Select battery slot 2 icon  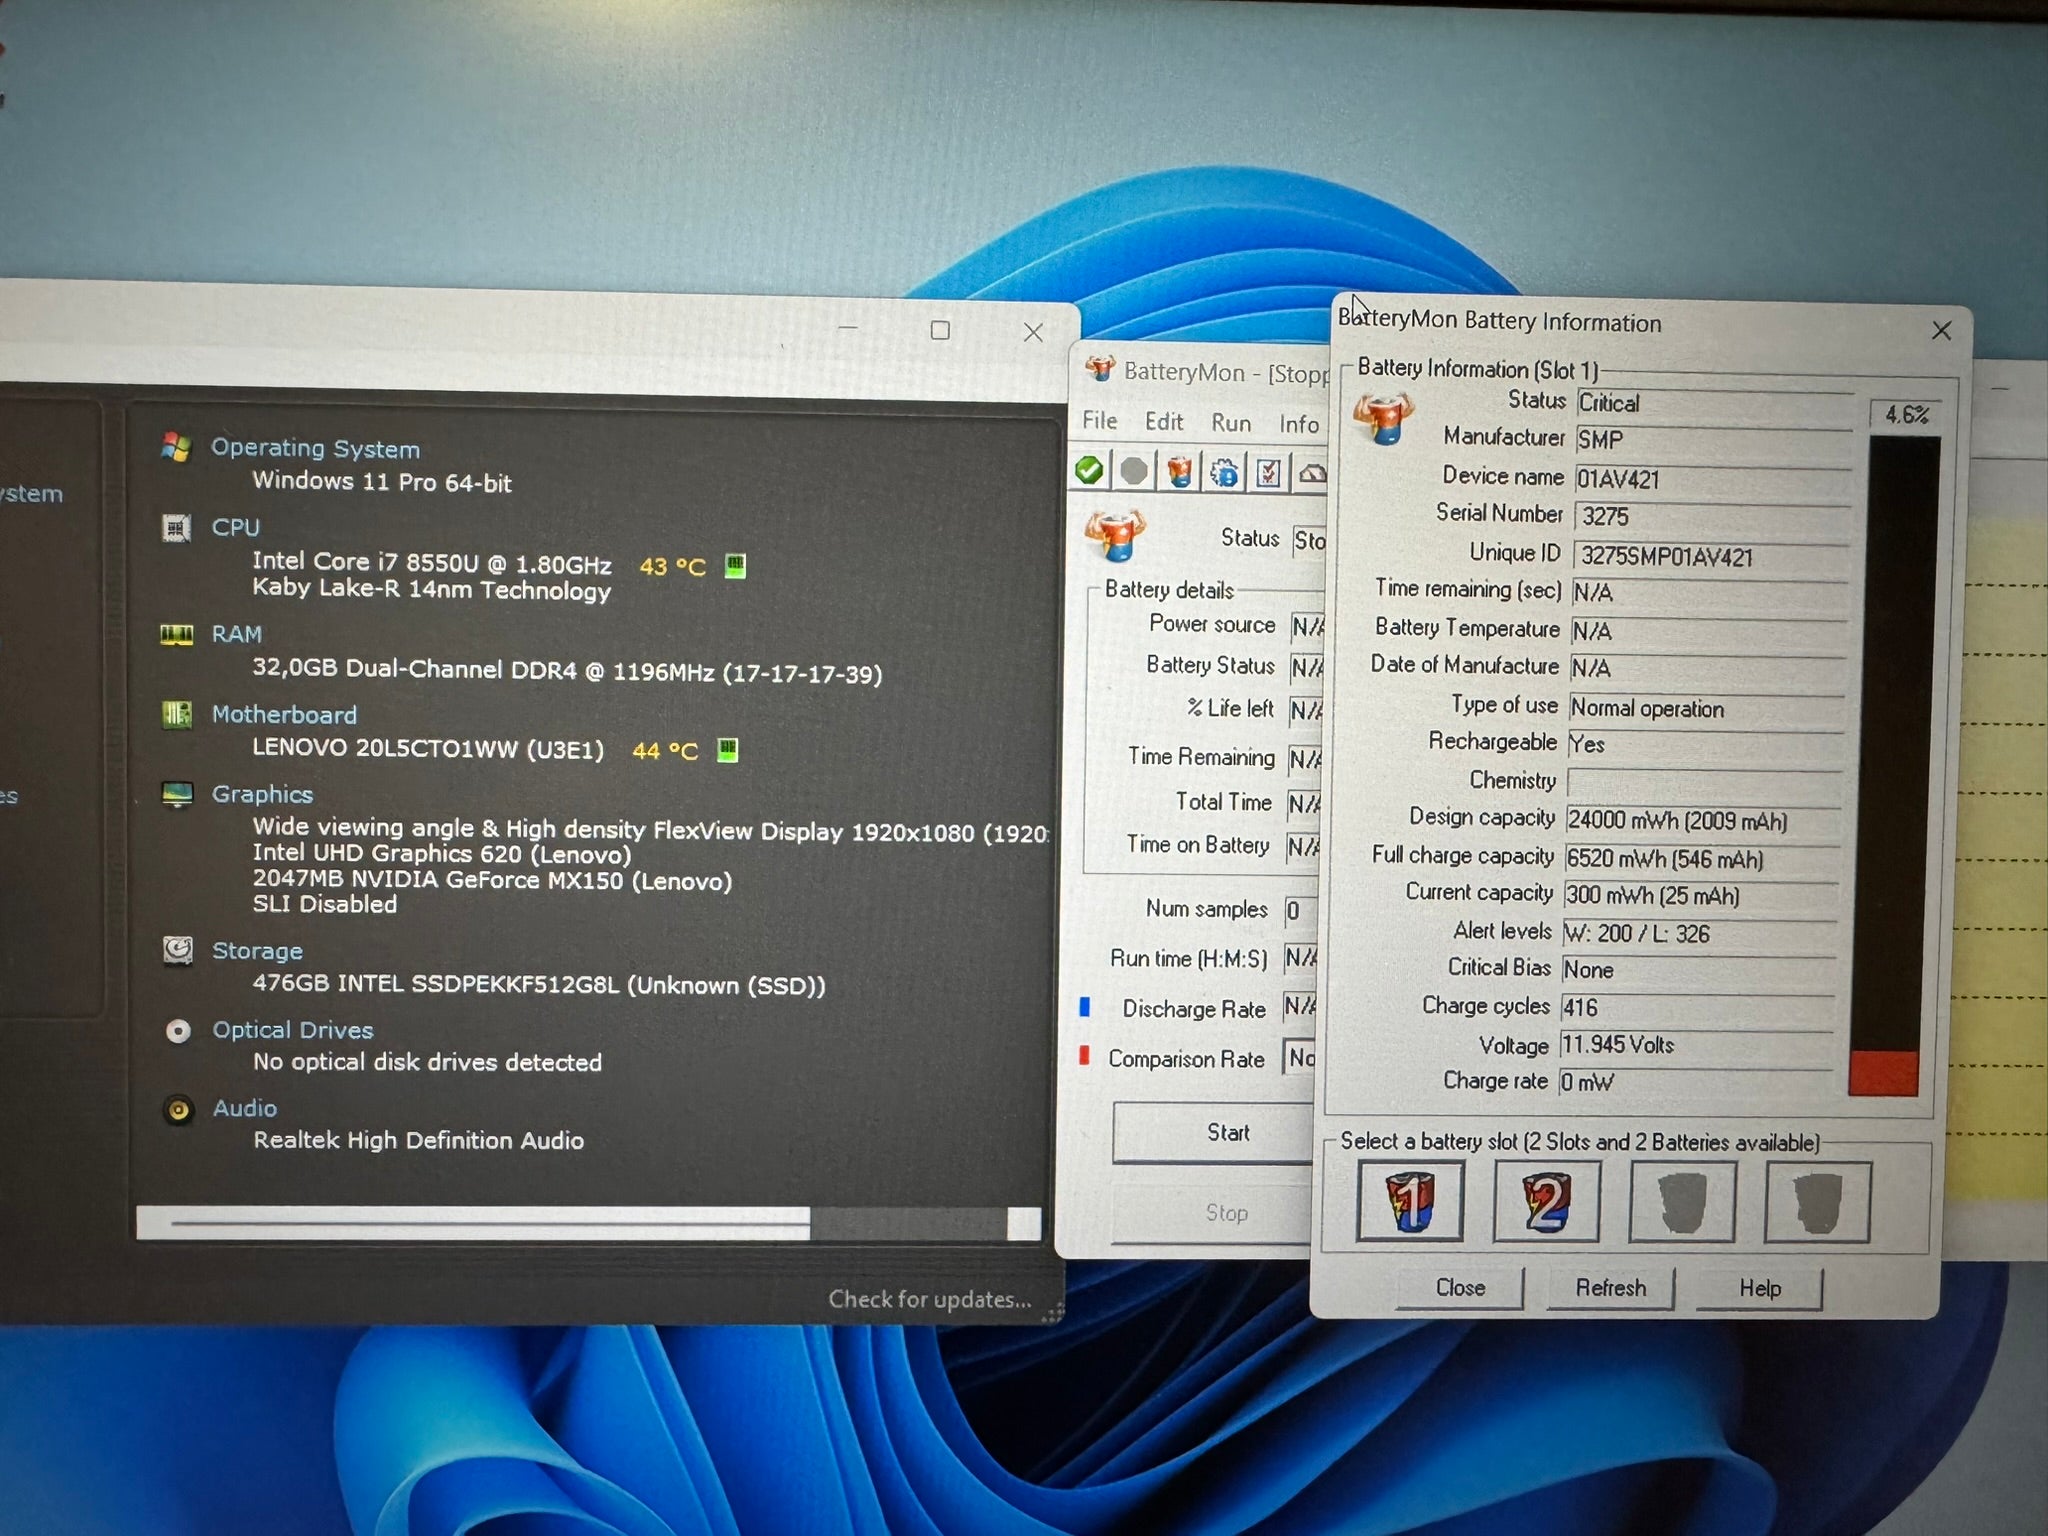(x=1546, y=1202)
